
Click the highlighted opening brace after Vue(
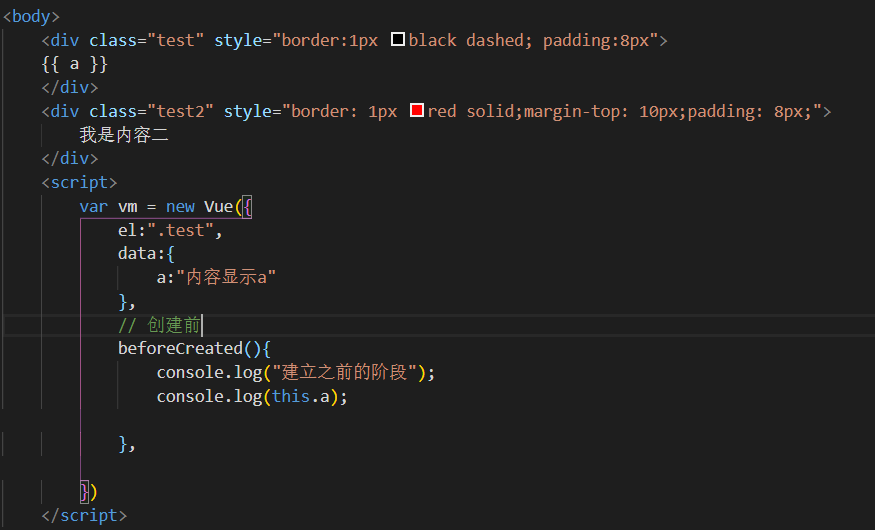tap(247, 207)
